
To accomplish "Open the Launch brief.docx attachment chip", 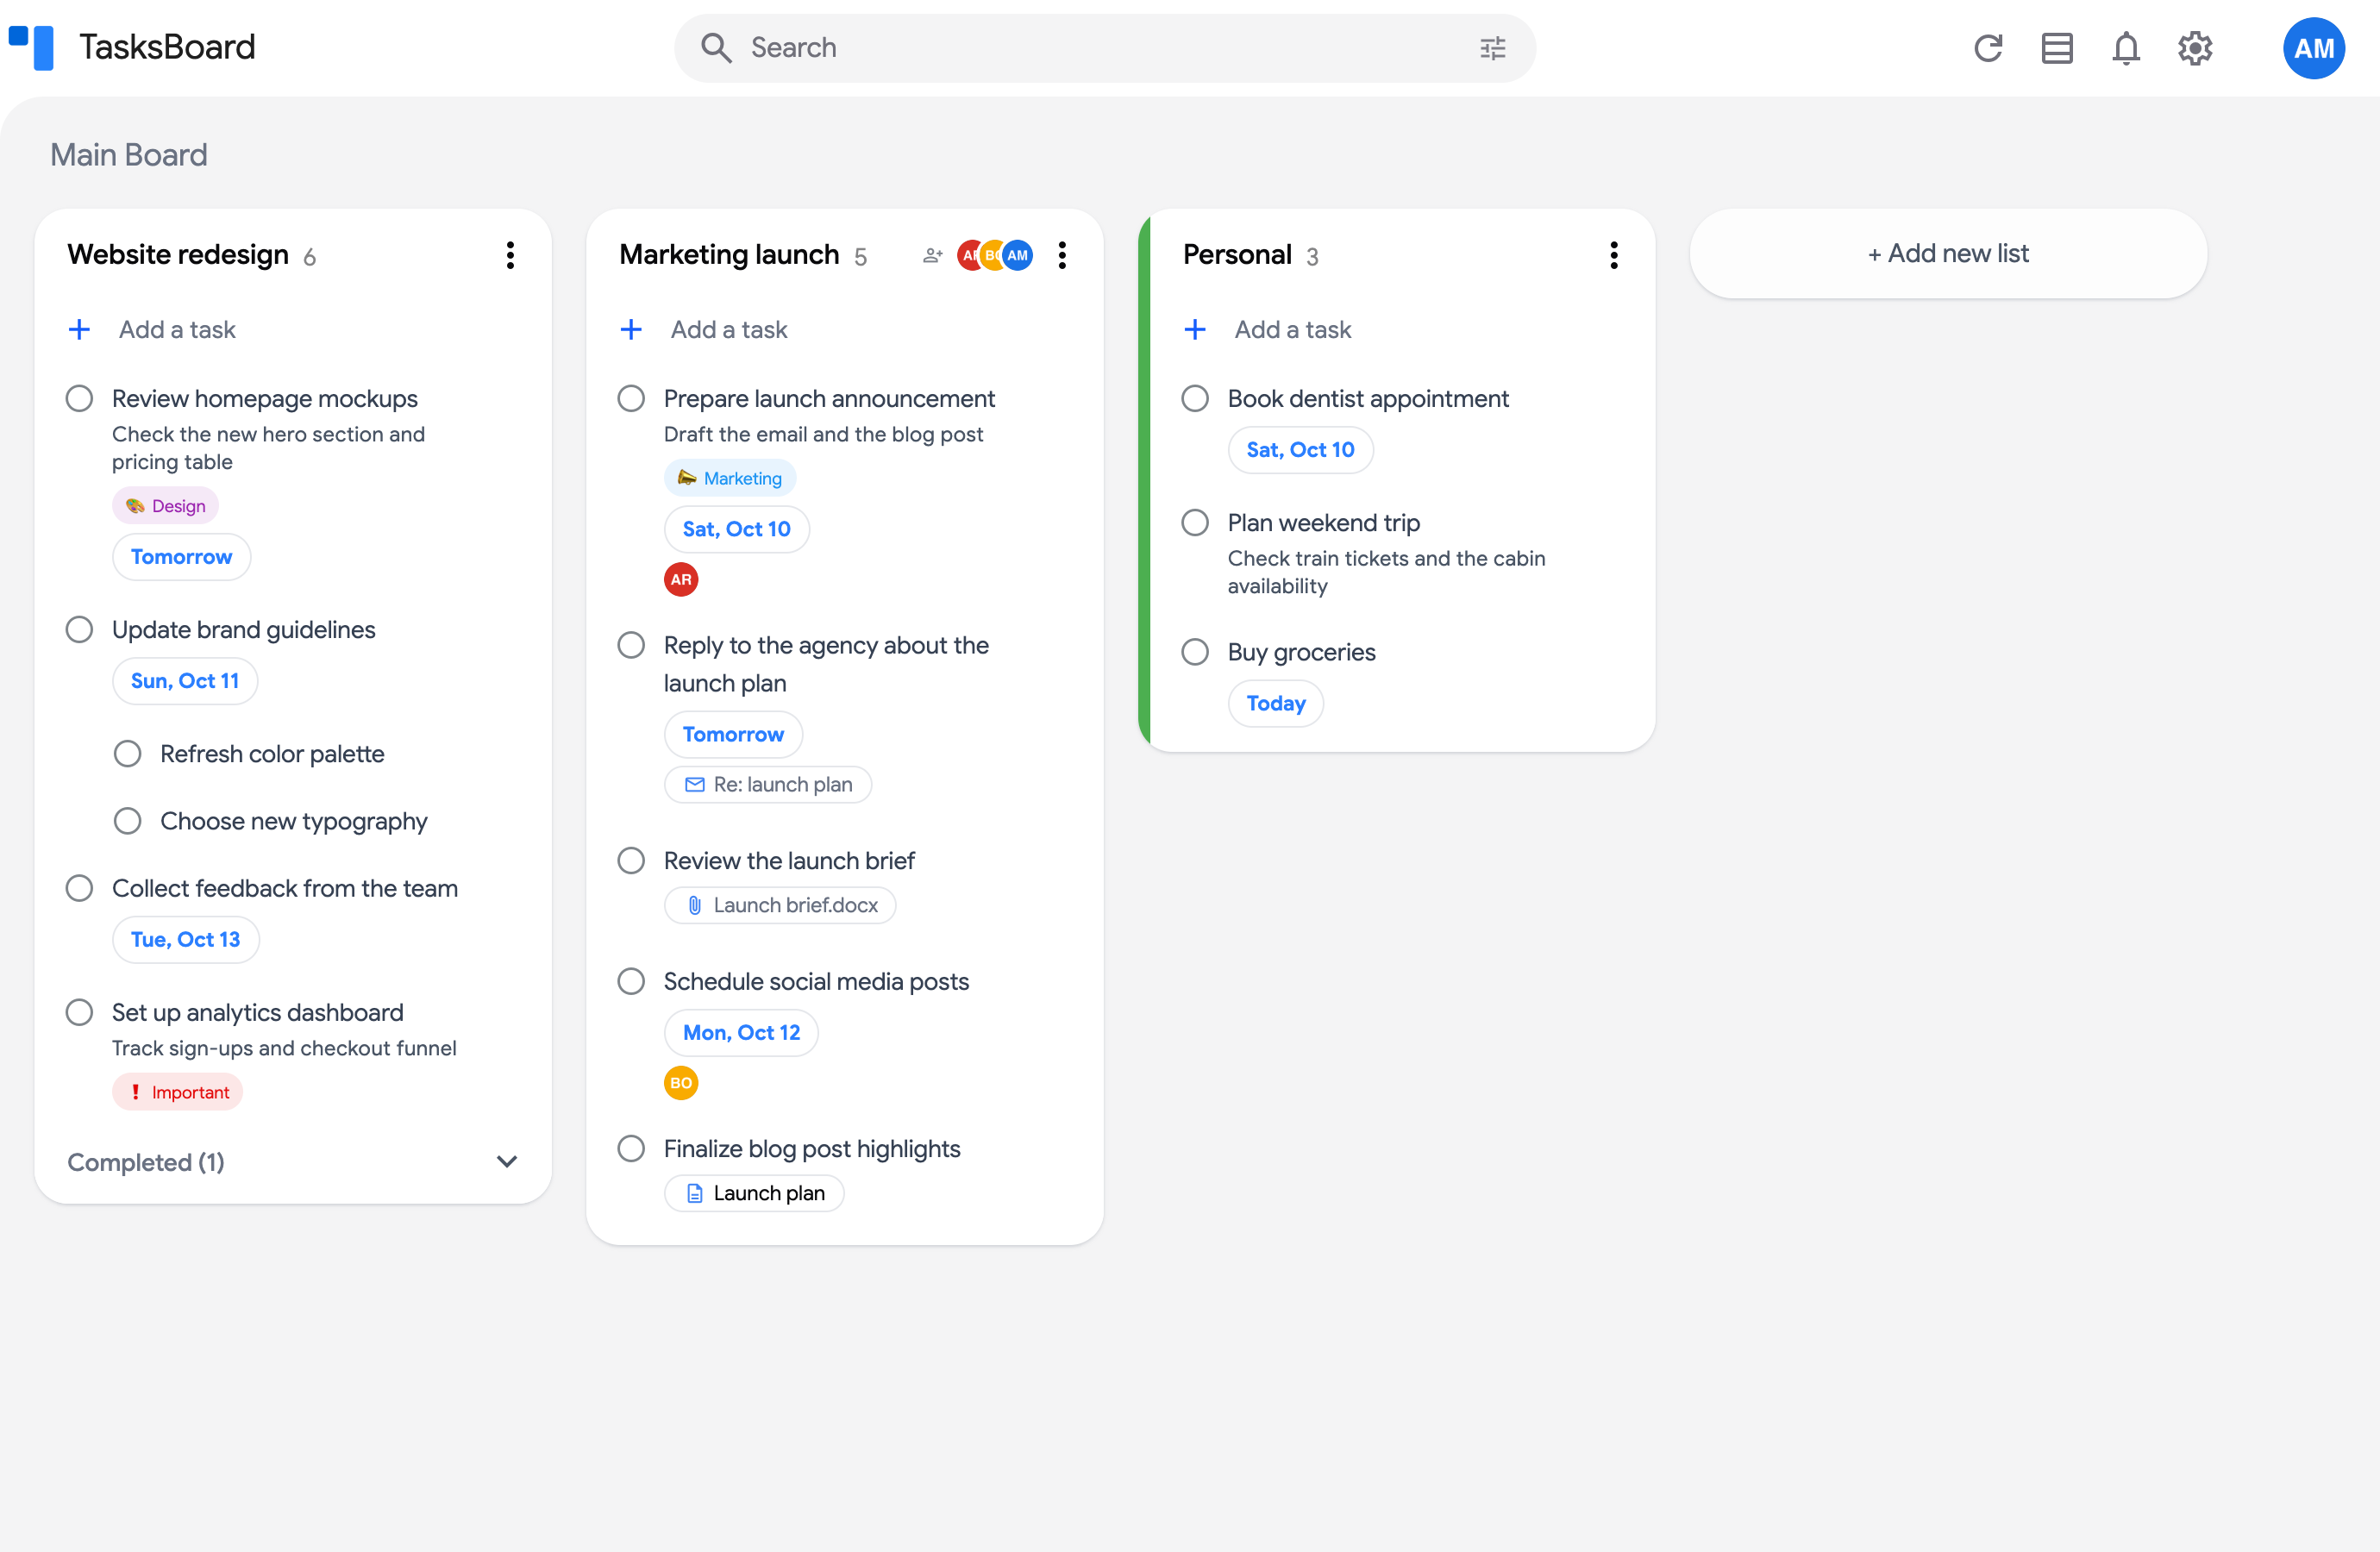I will (780, 905).
